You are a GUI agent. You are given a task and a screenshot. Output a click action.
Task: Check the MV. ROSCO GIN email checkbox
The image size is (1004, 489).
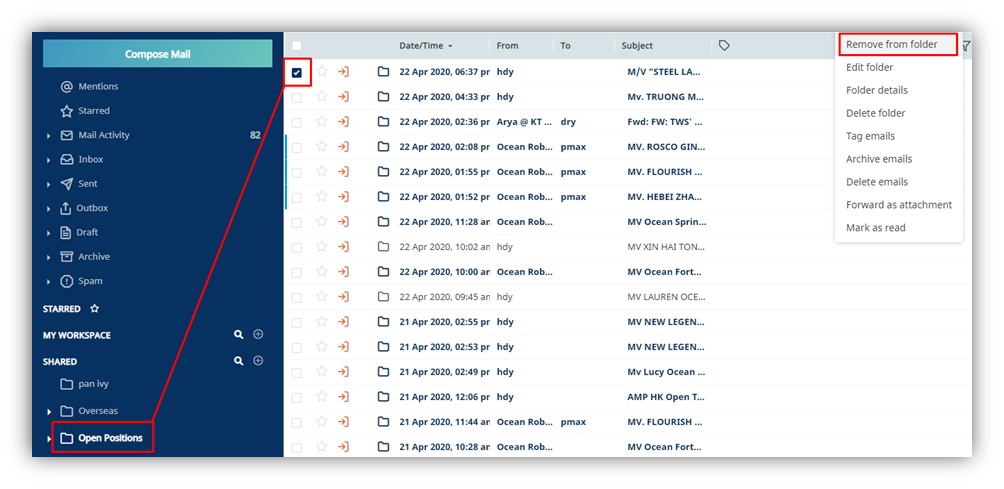pyautogui.click(x=296, y=147)
